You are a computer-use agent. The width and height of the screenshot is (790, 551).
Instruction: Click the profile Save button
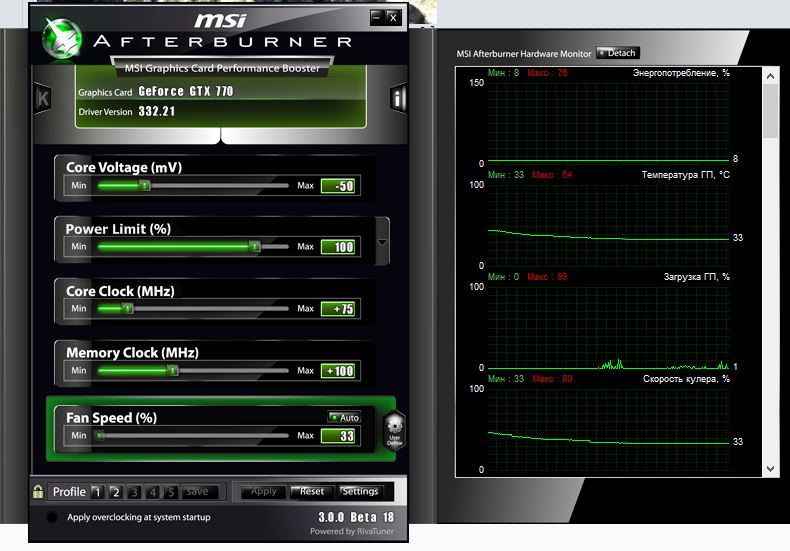tap(200, 492)
